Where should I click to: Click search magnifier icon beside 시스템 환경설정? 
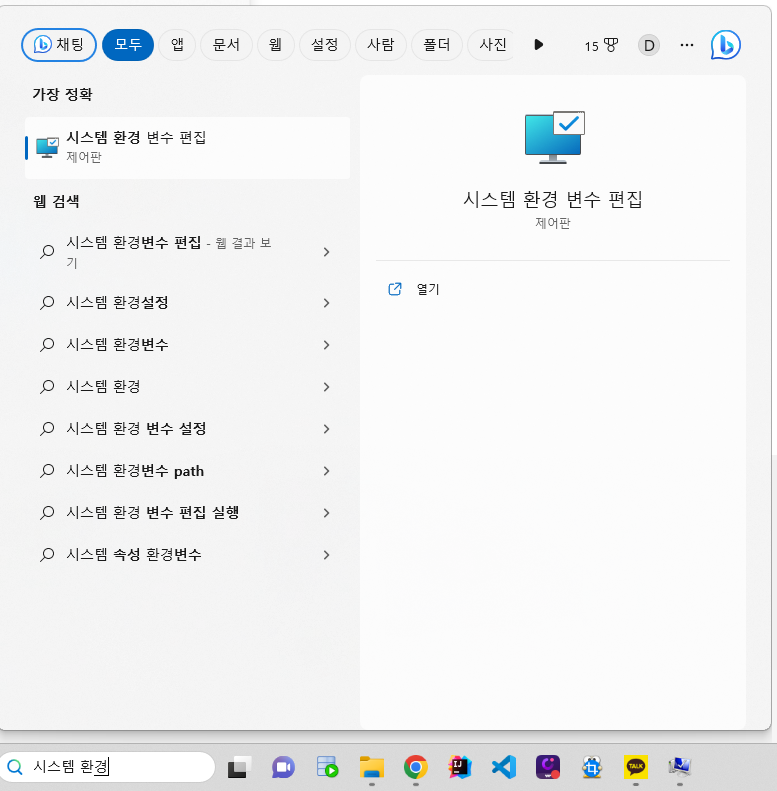point(47,303)
